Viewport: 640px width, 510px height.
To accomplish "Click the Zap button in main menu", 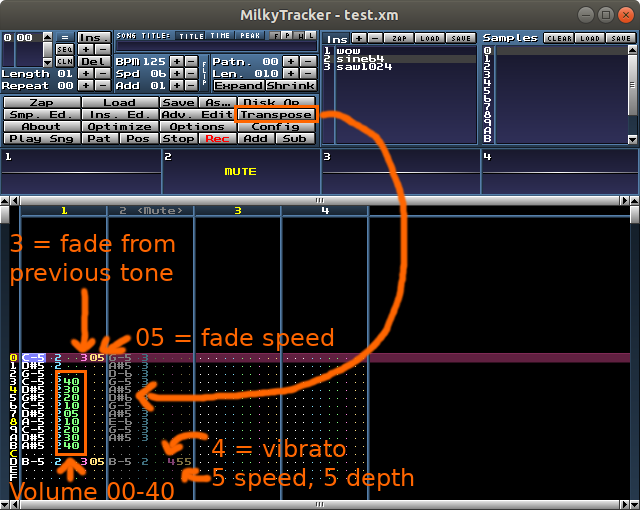I will tap(42, 102).
